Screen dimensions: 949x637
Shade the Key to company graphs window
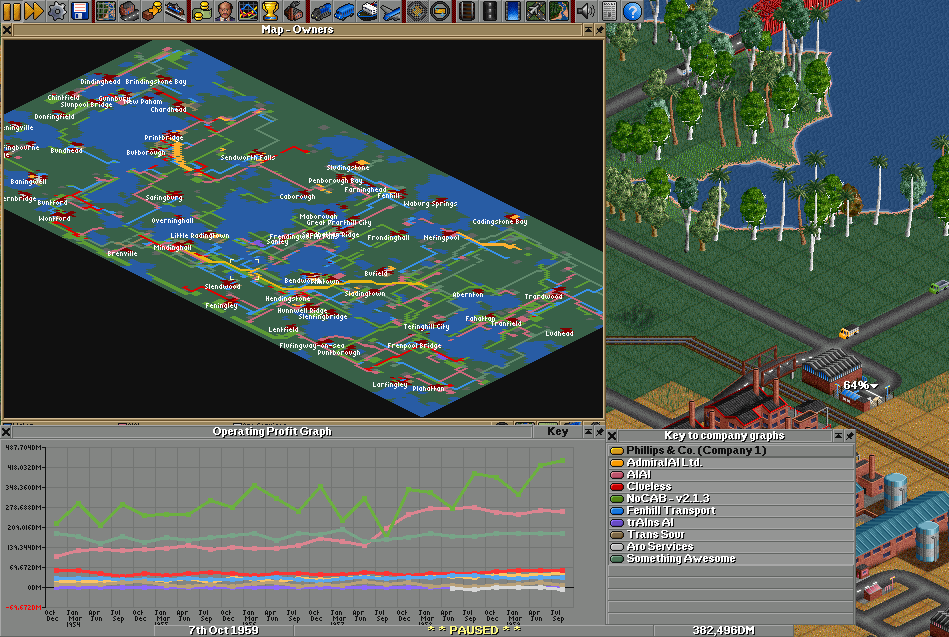pos(838,436)
